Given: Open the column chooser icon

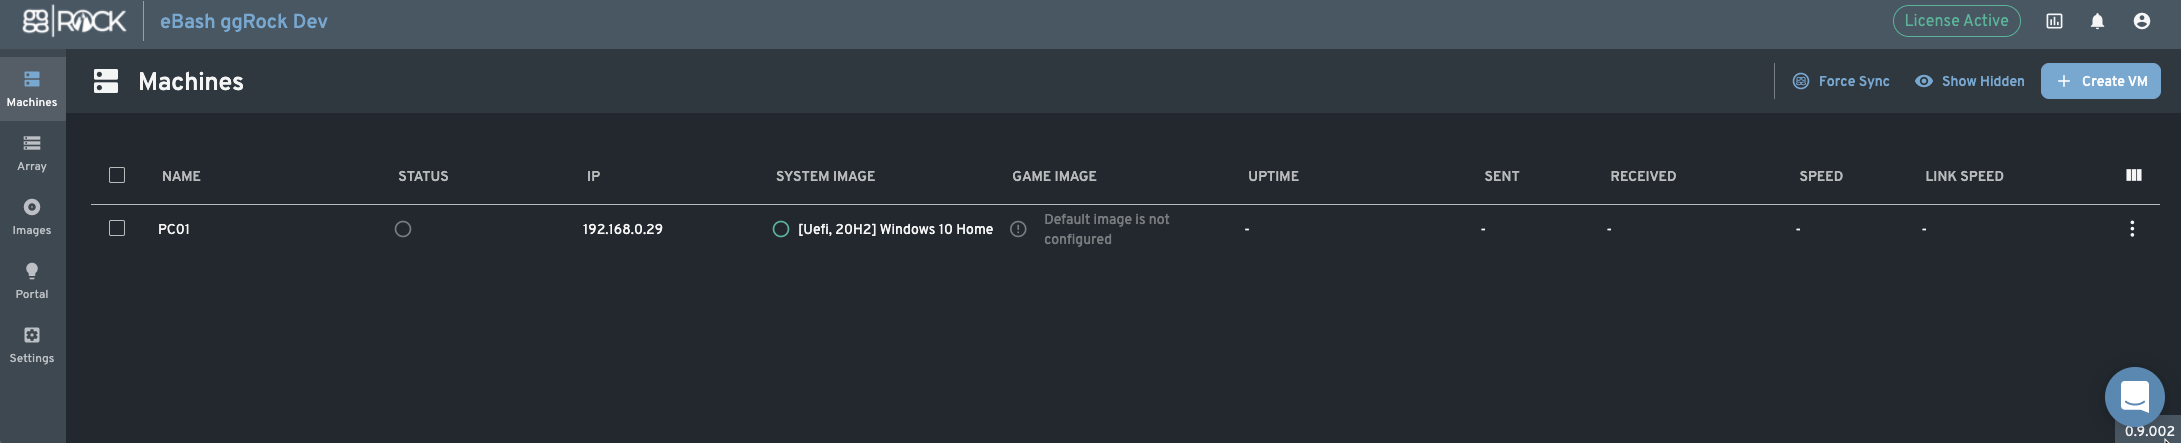Looking at the screenshot, I should (x=2133, y=175).
